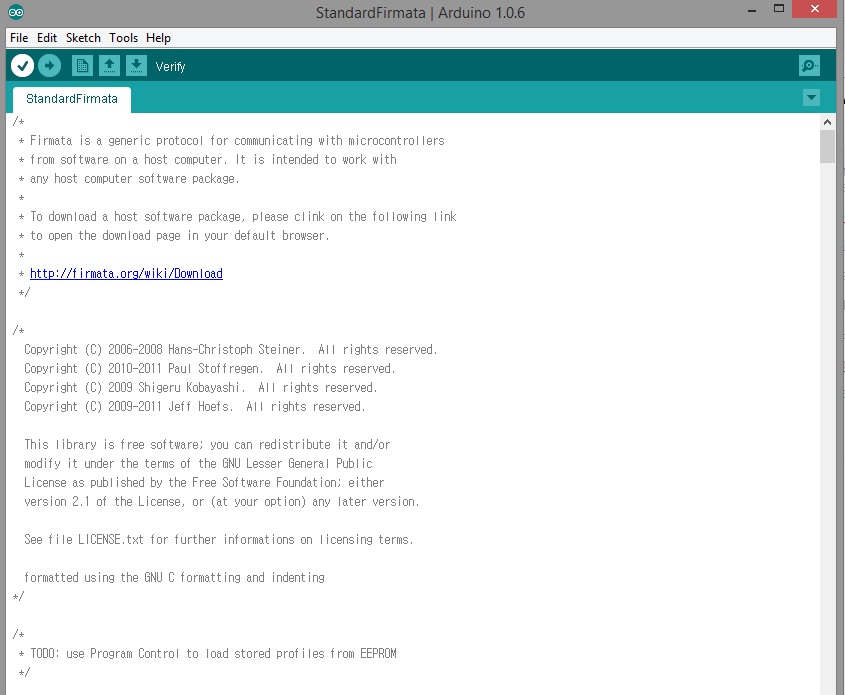Upload sketch with the arrow button
This screenshot has height=695, width=845.
(50, 66)
